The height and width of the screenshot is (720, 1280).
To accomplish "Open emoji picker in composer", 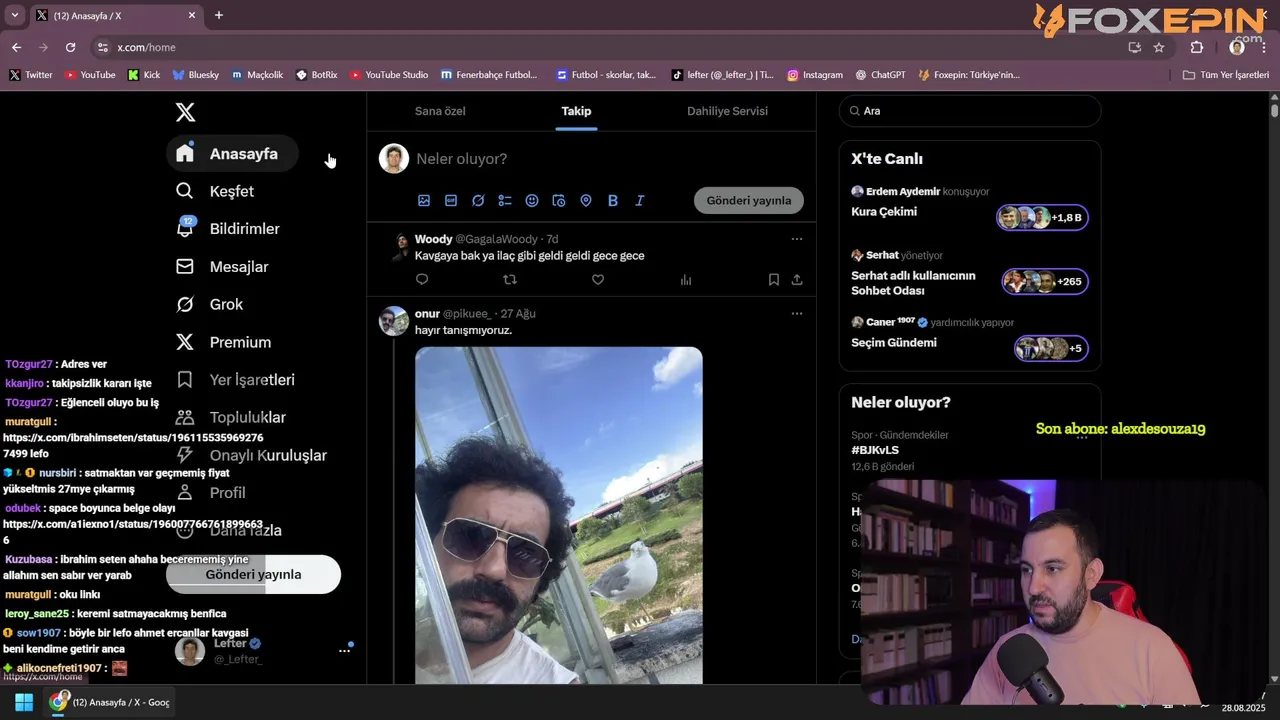I will coord(532,201).
